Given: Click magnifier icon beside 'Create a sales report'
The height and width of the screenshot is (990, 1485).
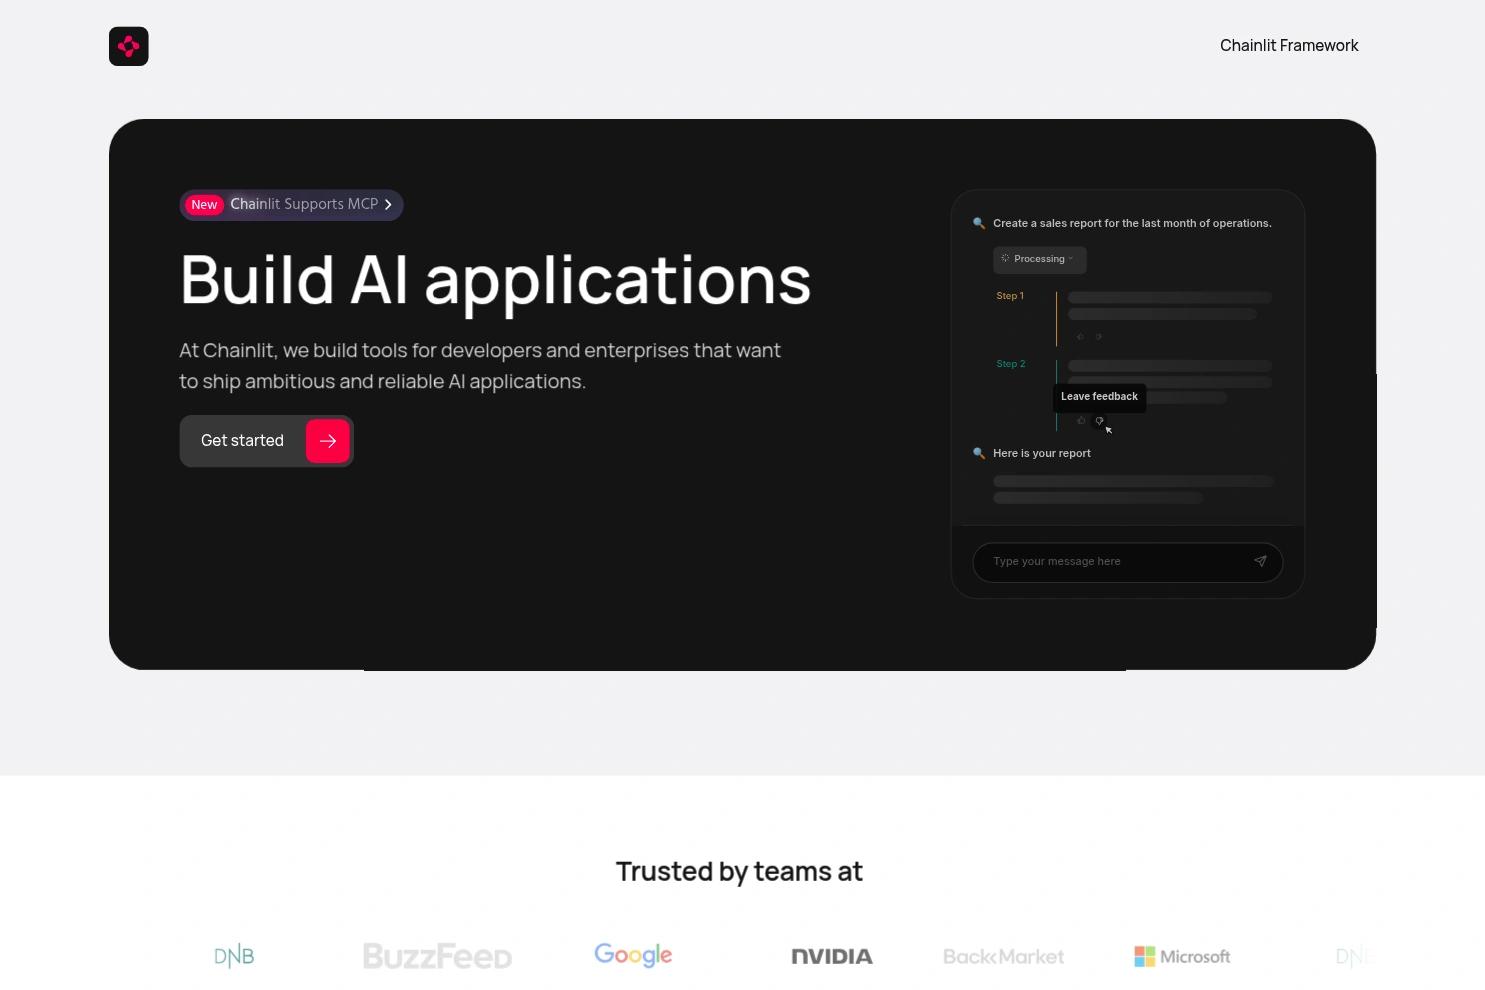Looking at the screenshot, I should pos(979,223).
